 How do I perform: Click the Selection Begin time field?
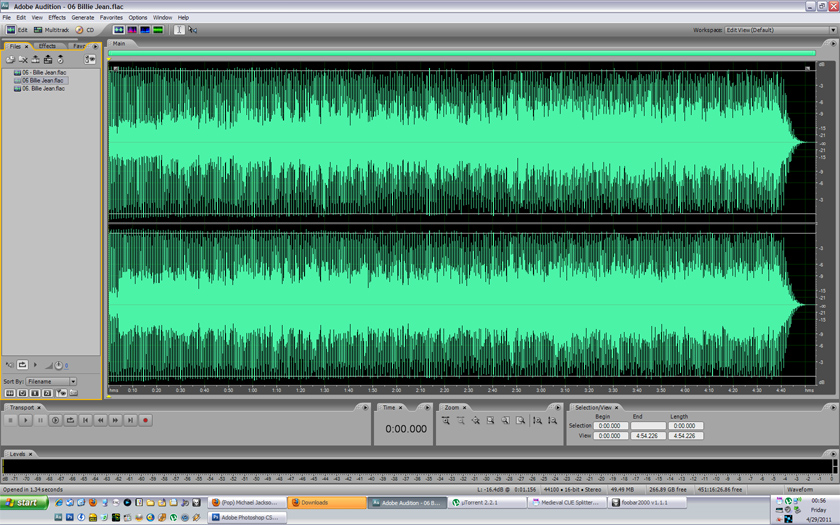point(611,426)
